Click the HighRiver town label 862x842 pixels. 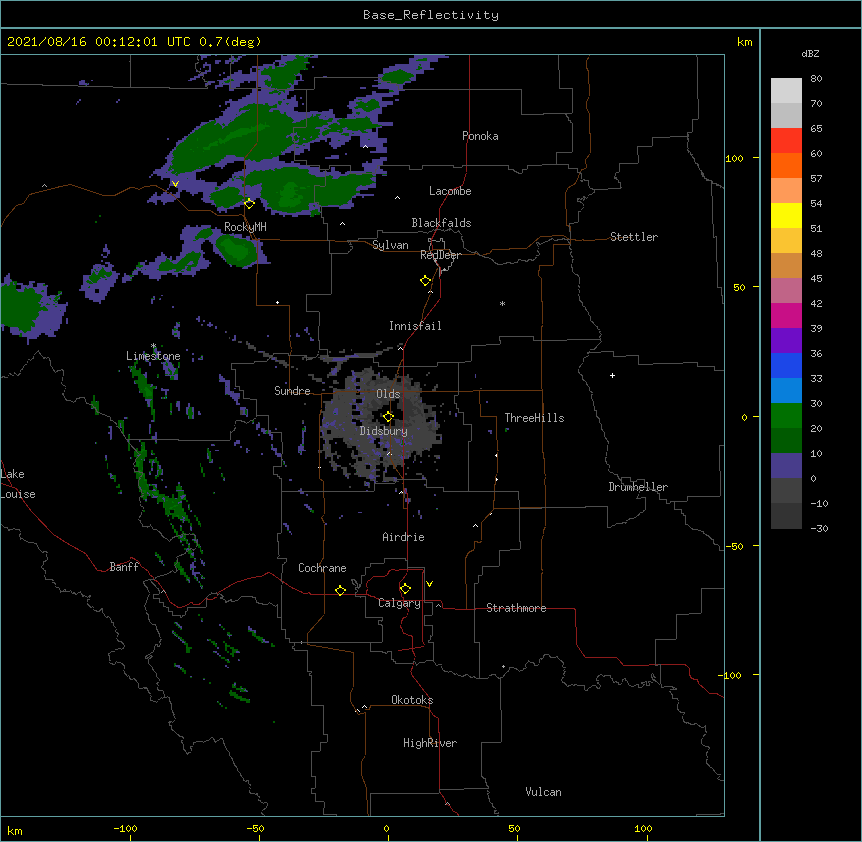coord(430,743)
